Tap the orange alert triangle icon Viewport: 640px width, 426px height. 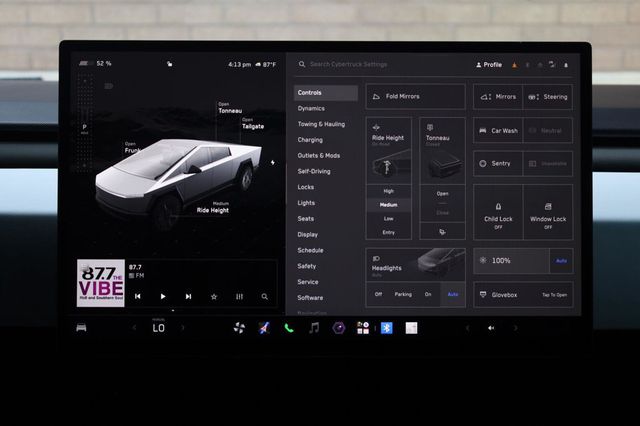pos(515,65)
